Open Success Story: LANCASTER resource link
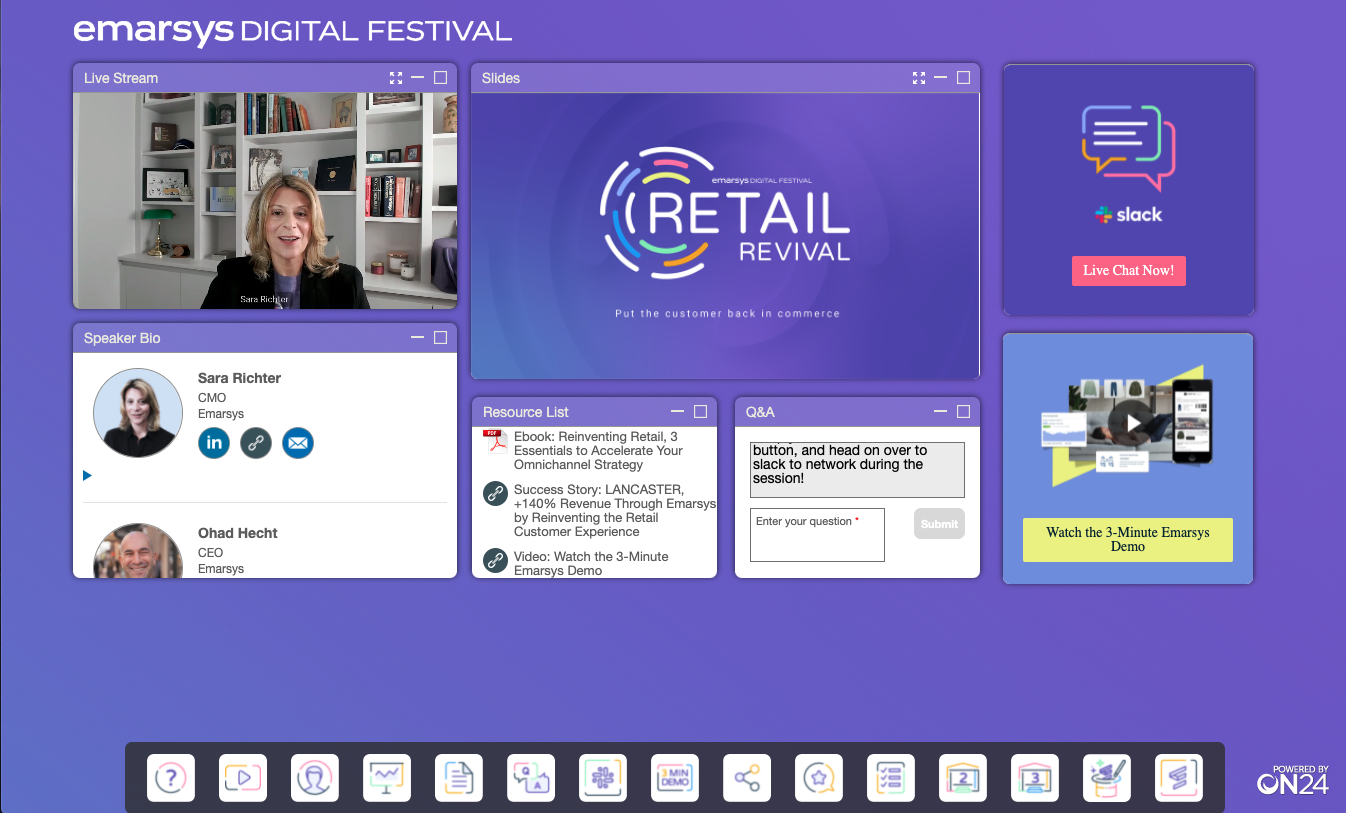Image resolution: width=1346 pixels, height=813 pixels. click(614, 511)
